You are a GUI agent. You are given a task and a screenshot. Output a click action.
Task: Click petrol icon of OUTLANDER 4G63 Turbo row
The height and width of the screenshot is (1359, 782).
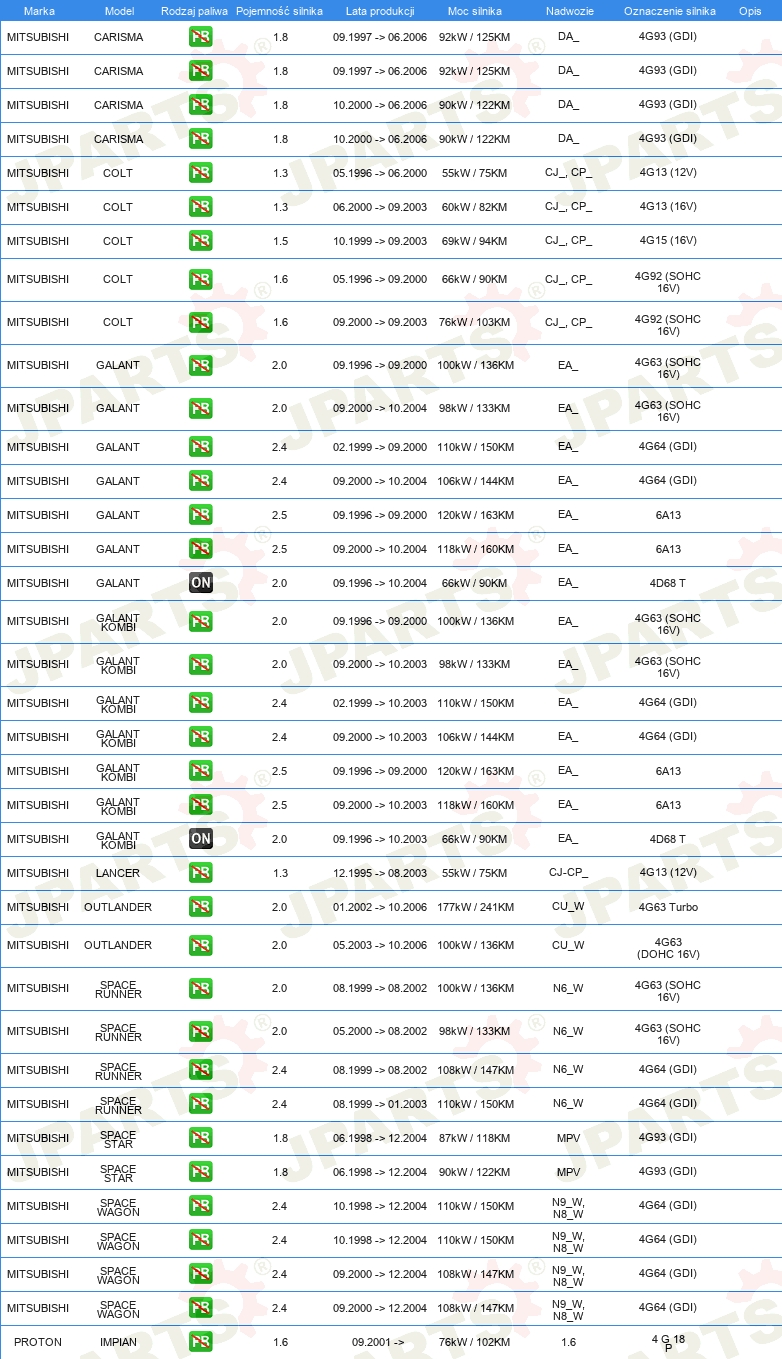pyautogui.click(x=201, y=907)
